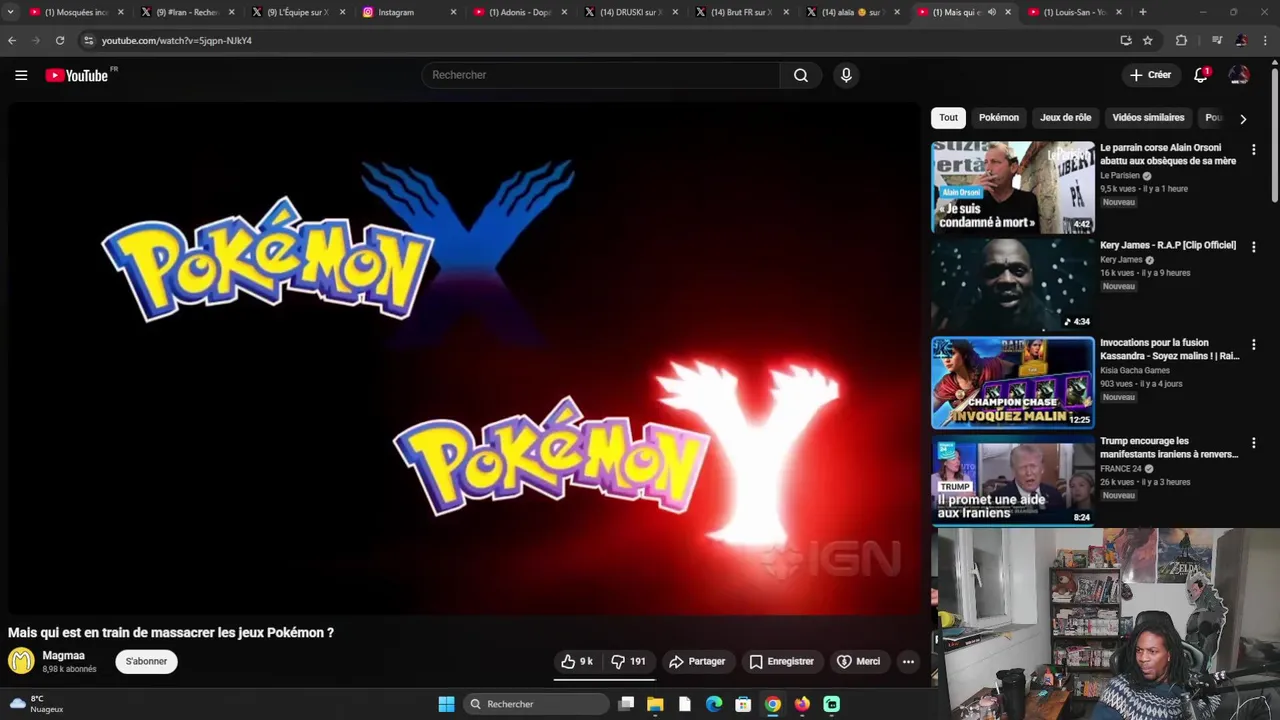Bookmark this page with the star icon
Screen dimensions: 1280x720
[x=1148, y=40]
